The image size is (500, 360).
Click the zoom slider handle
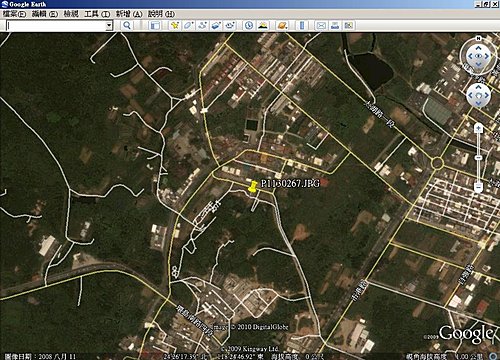478,157
